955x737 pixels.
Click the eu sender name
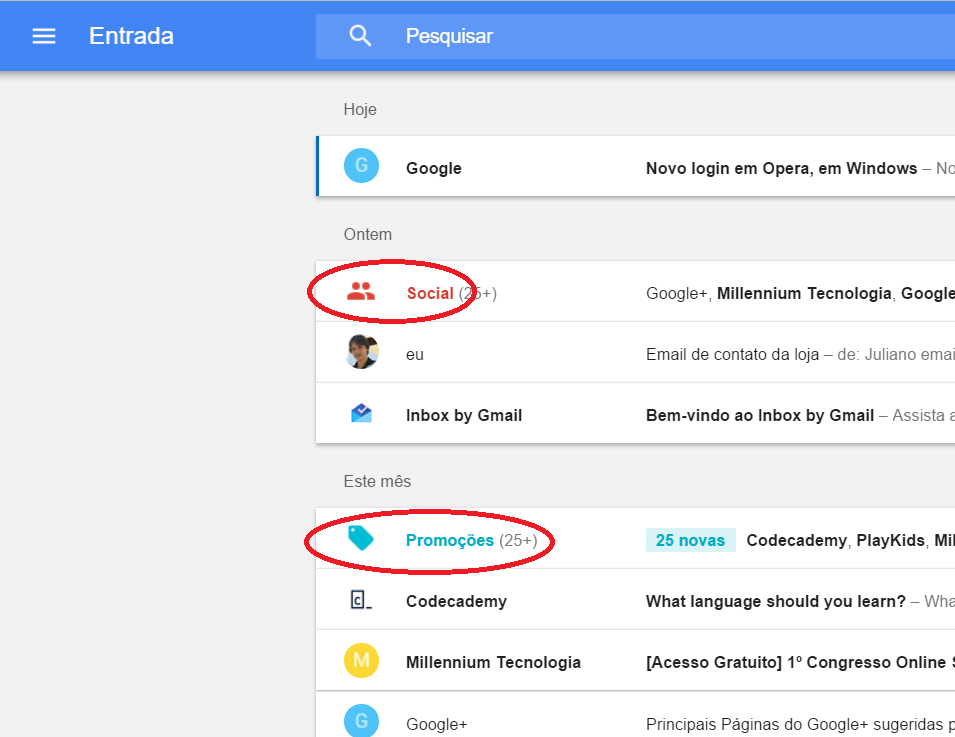(415, 354)
